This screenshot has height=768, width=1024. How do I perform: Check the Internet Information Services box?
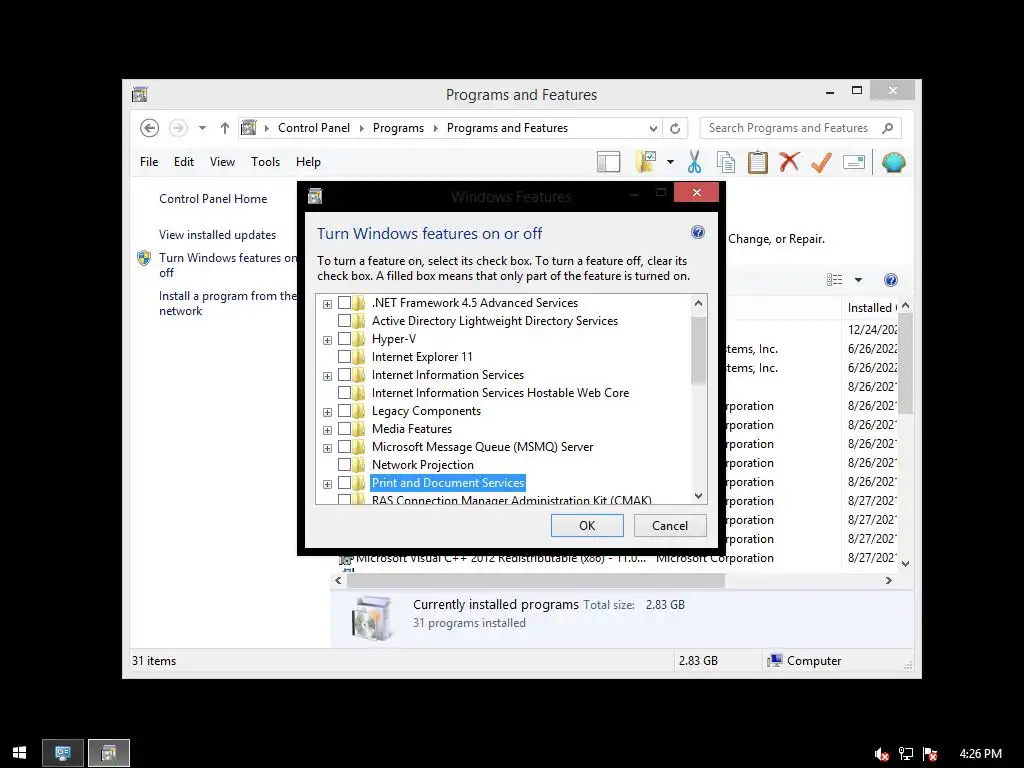344,375
